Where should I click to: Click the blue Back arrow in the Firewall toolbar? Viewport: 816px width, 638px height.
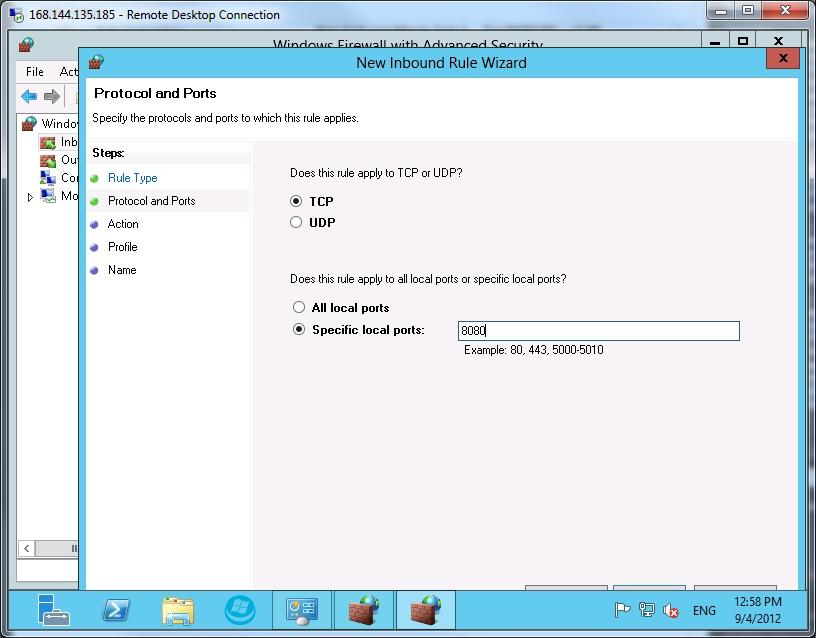(29, 96)
